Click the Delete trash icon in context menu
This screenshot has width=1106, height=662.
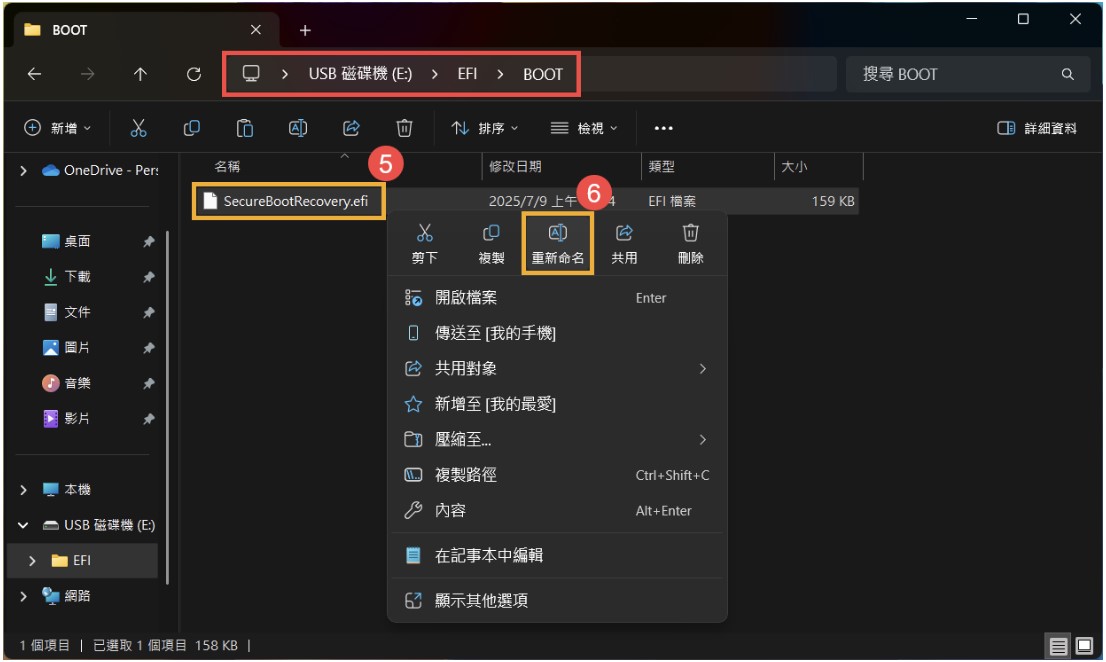click(x=690, y=234)
